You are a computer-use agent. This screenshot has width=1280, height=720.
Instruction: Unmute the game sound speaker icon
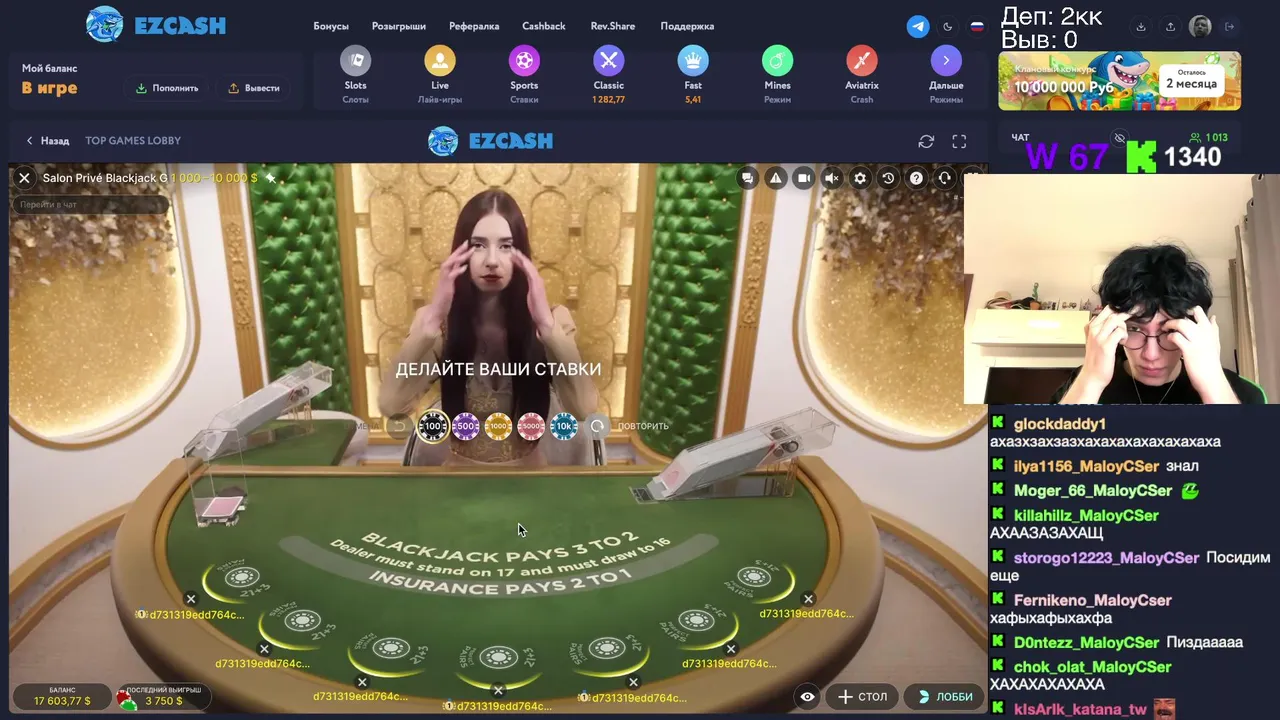tap(831, 178)
